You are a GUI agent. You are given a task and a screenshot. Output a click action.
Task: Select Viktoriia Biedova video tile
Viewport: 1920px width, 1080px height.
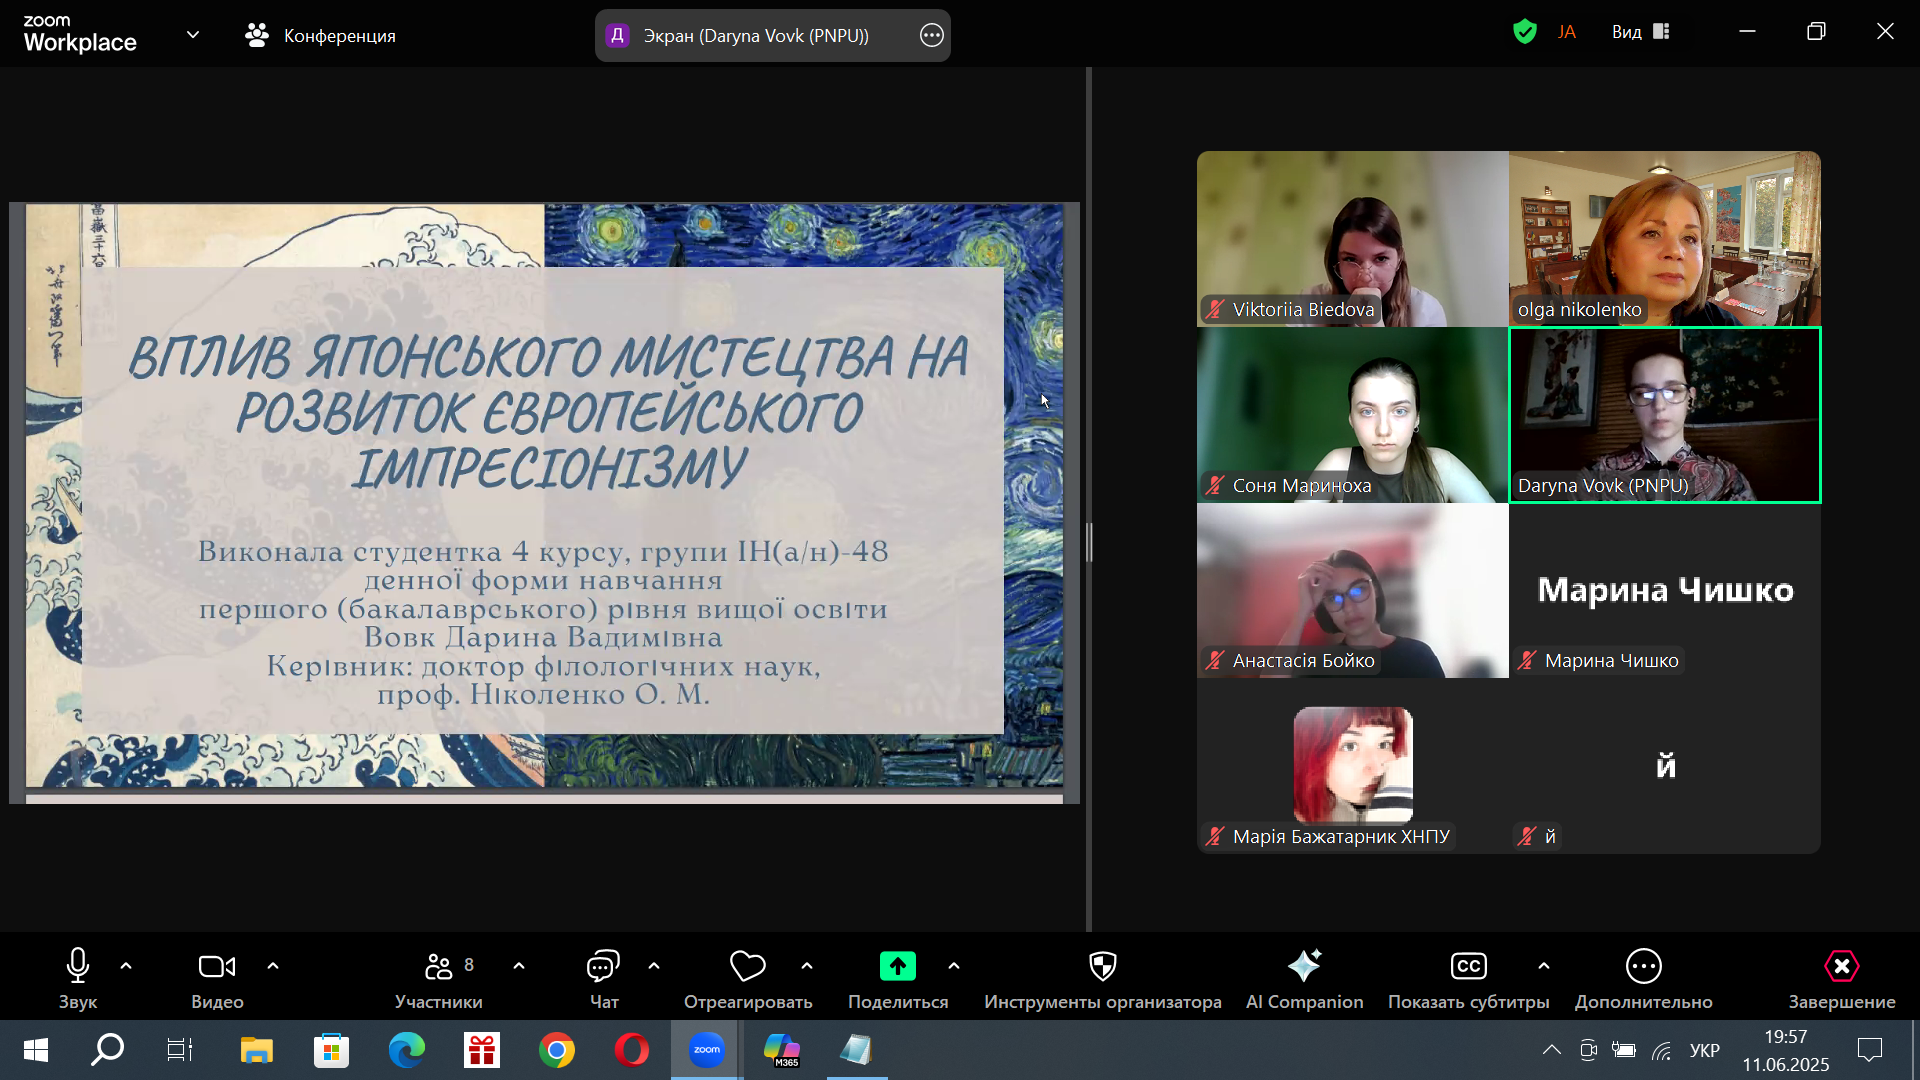[x=1352, y=239]
